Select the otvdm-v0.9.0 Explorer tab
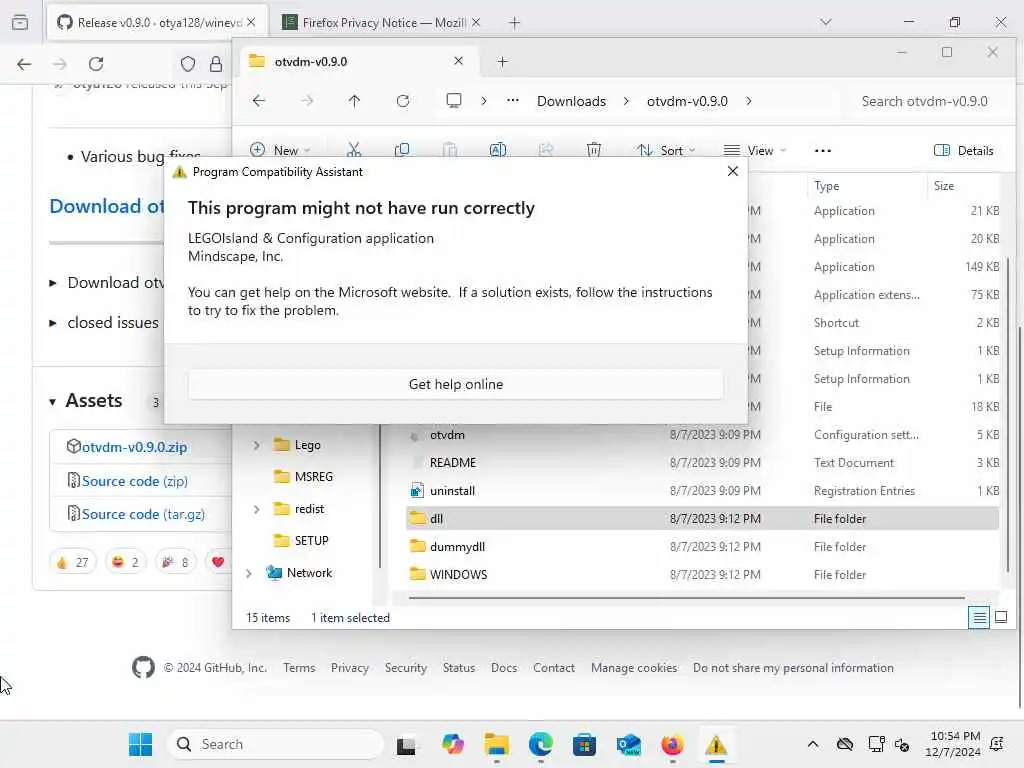This screenshot has width=1024, height=768. pyautogui.click(x=357, y=61)
